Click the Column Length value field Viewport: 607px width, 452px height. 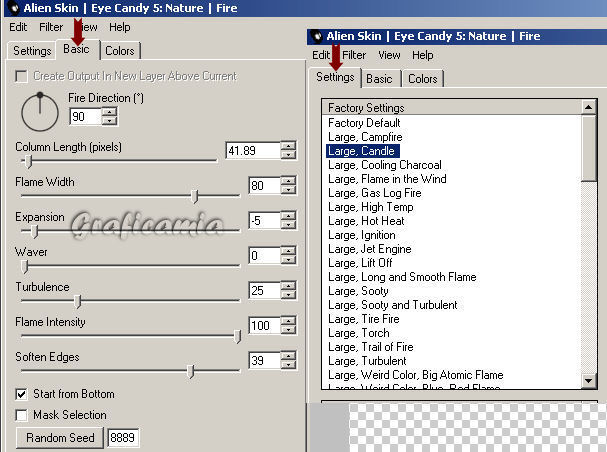[x=253, y=151]
